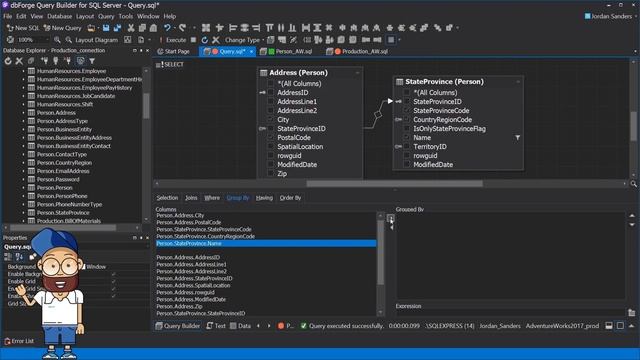Check SpatialLocation in Address table
This screenshot has width=640, height=360.
point(270,147)
